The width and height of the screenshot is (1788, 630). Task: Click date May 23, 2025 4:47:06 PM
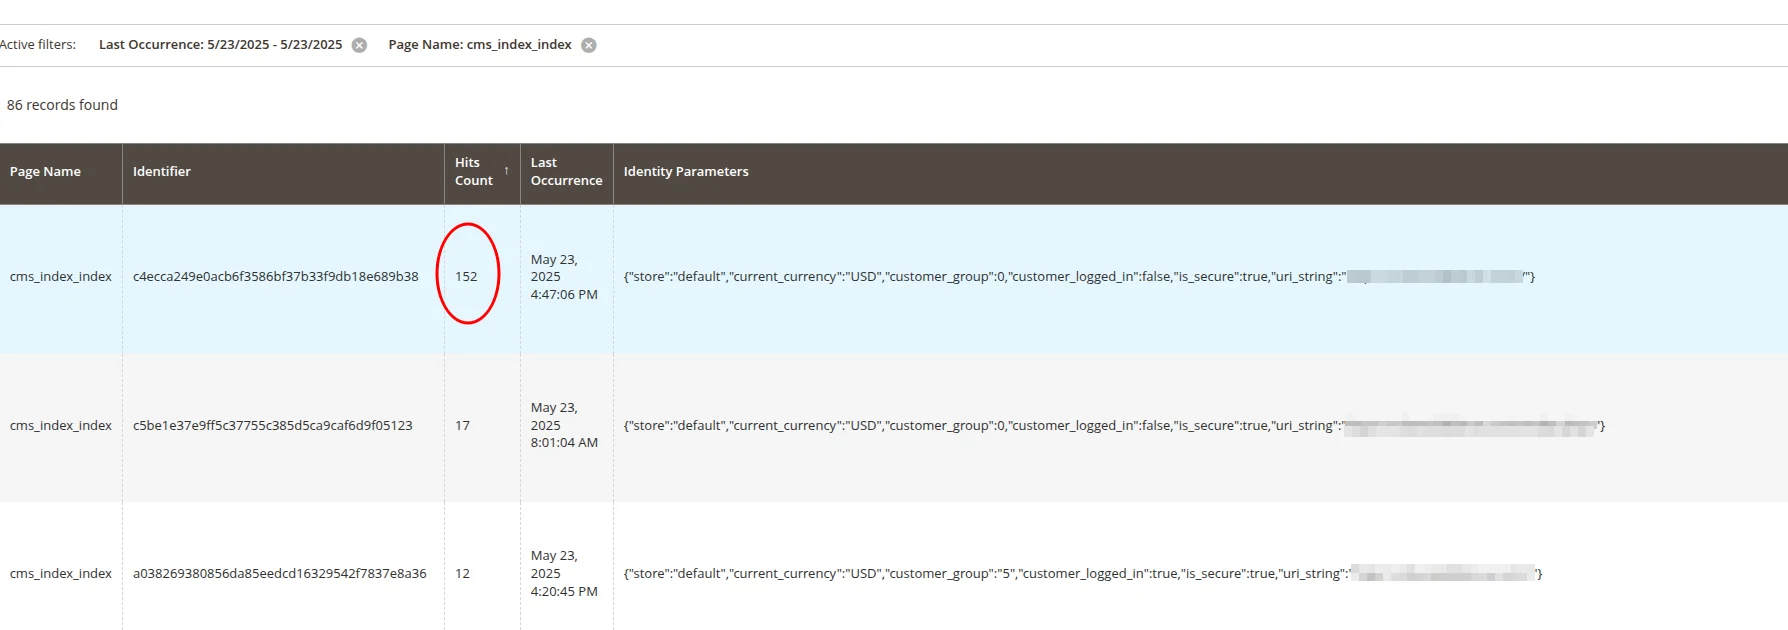[564, 277]
